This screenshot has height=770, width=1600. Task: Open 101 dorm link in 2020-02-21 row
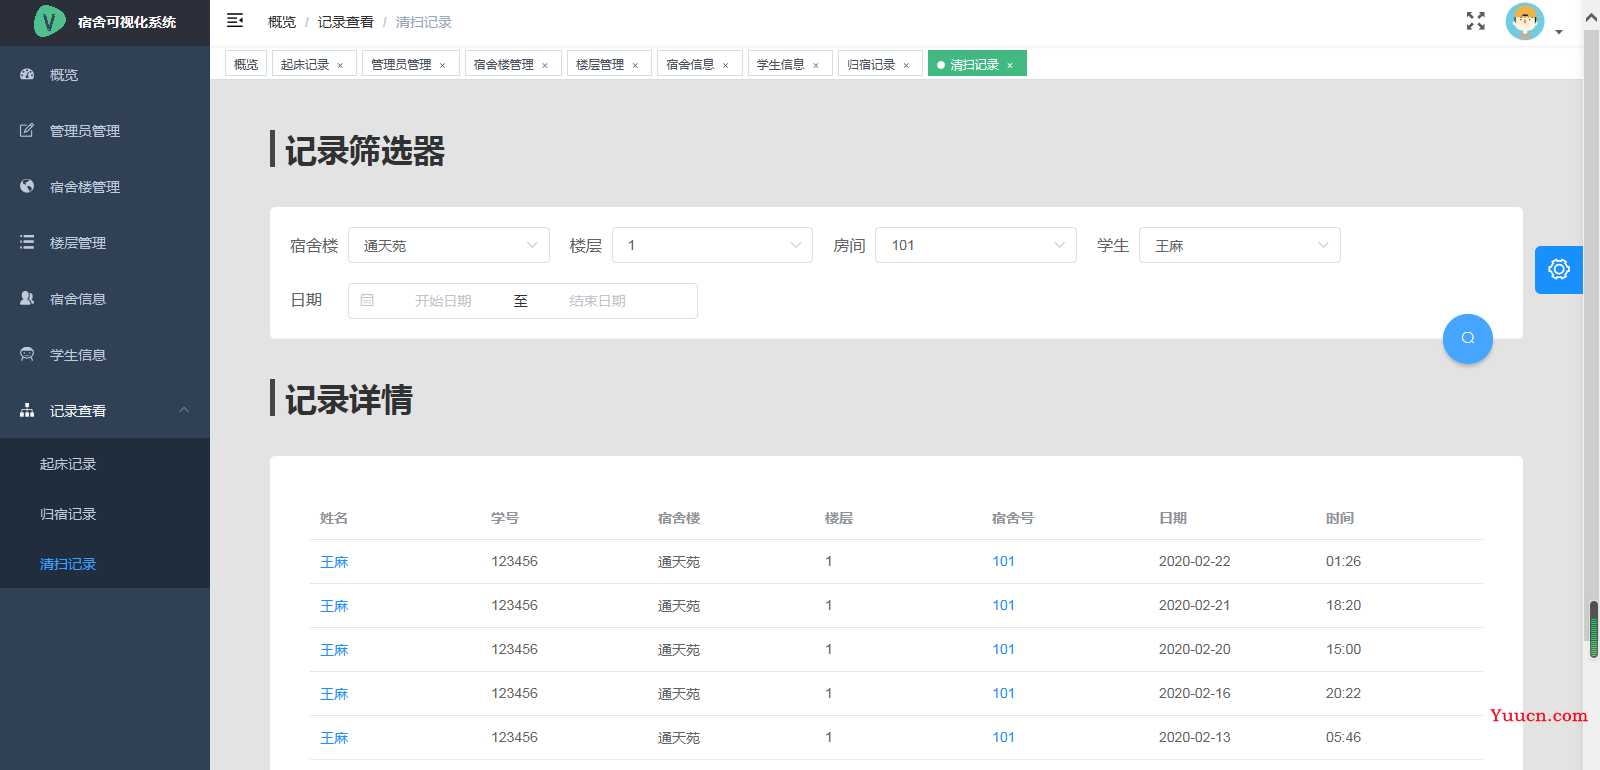[x=1003, y=605]
